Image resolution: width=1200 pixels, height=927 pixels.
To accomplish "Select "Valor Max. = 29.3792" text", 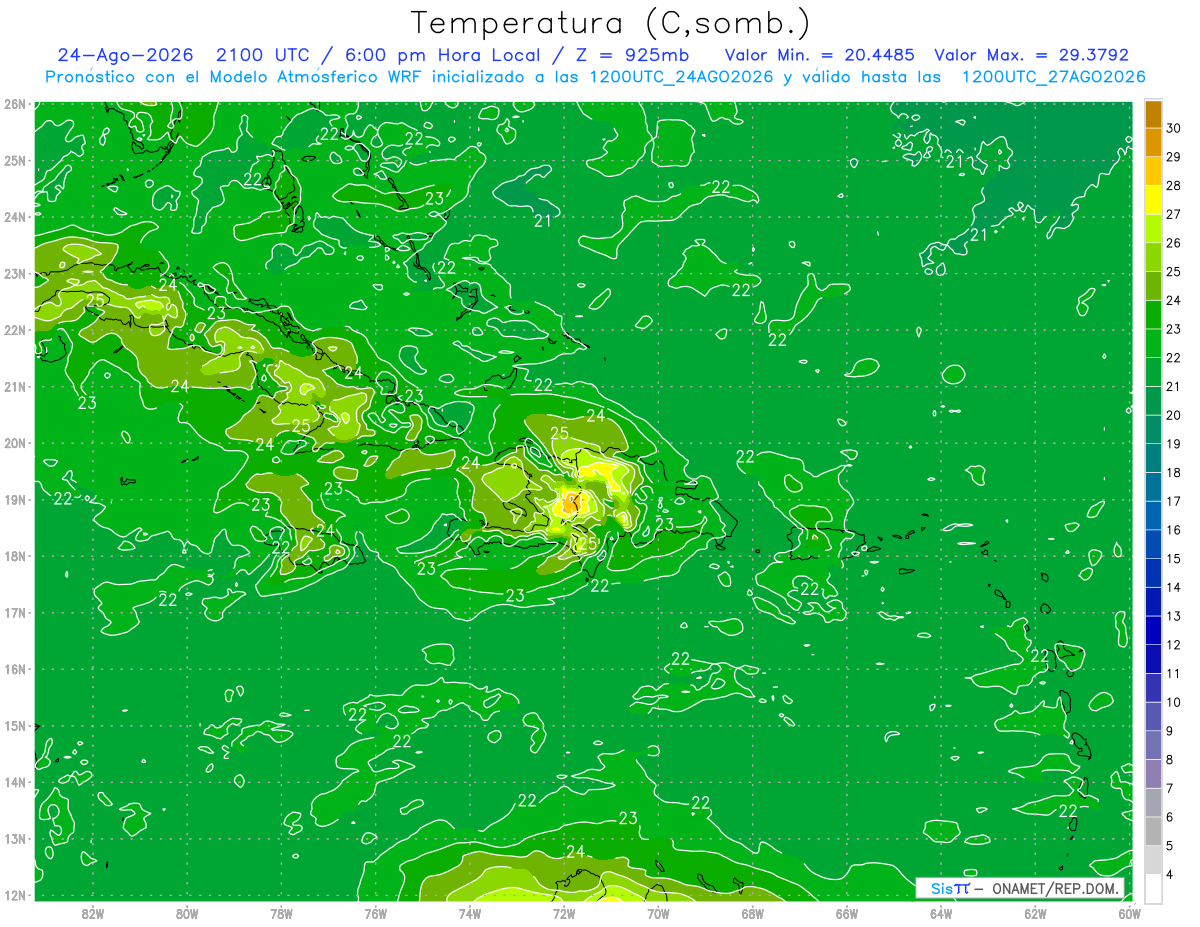I will coord(1031,56).
